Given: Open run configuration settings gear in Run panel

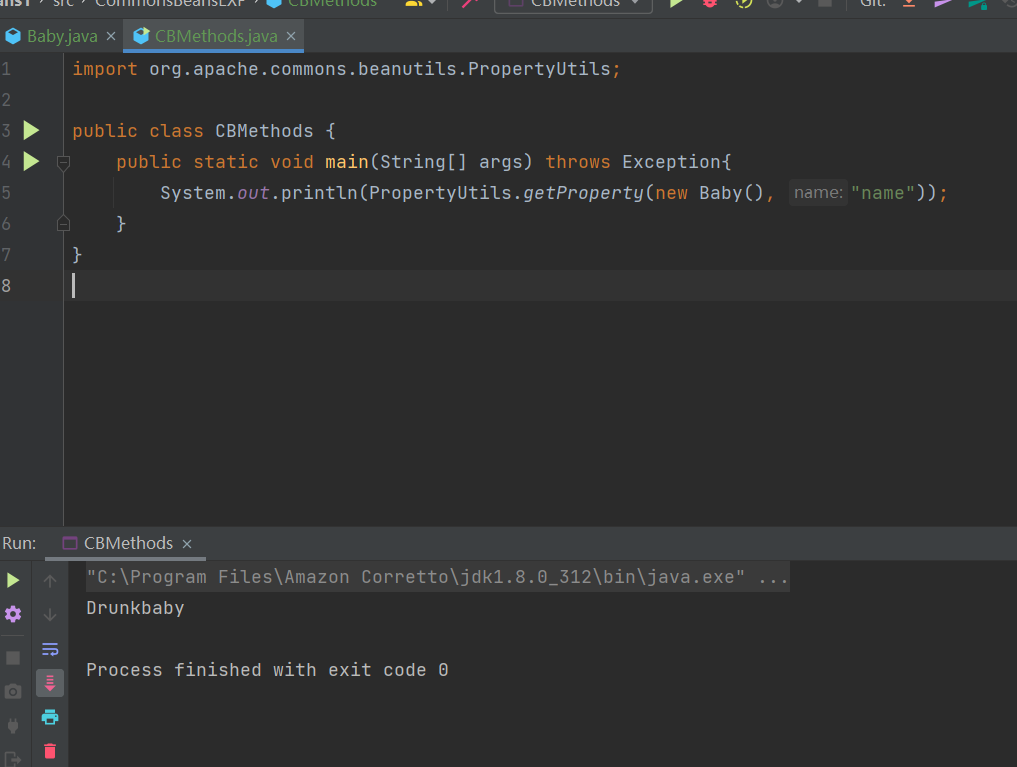Looking at the screenshot, I should tap(13, 613).
